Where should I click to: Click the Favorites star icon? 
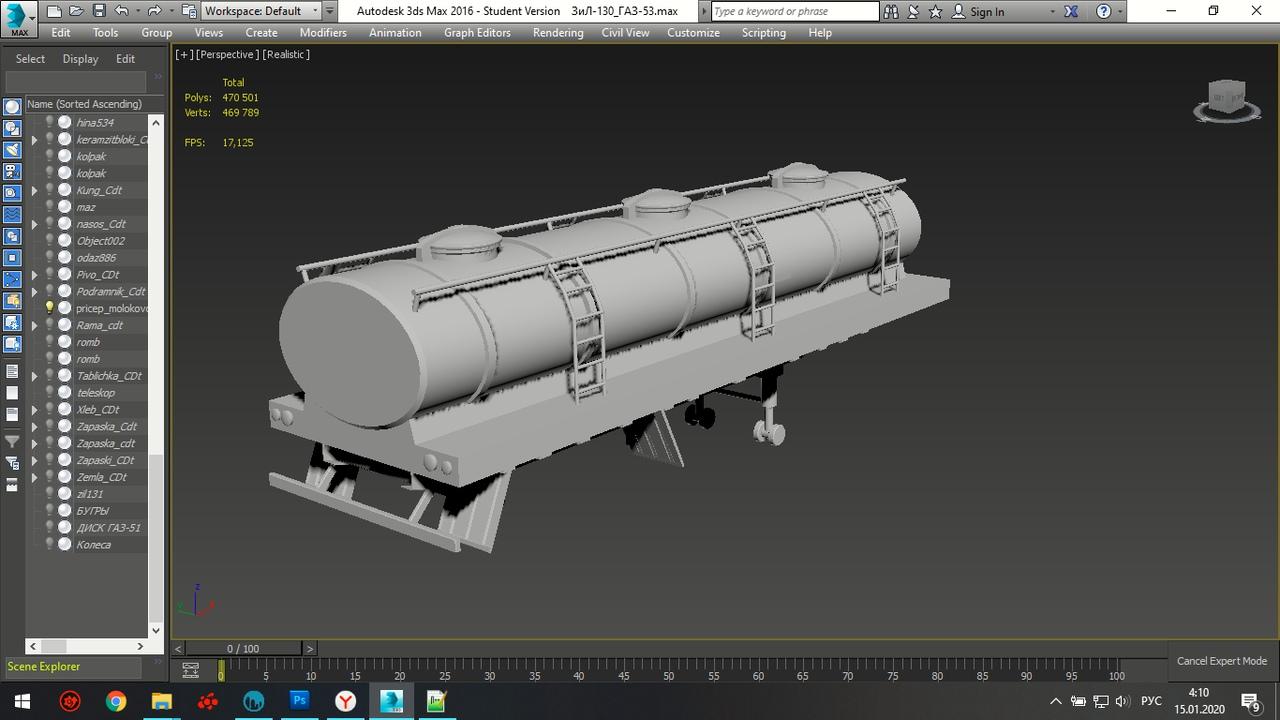click(x=935, y=11)
